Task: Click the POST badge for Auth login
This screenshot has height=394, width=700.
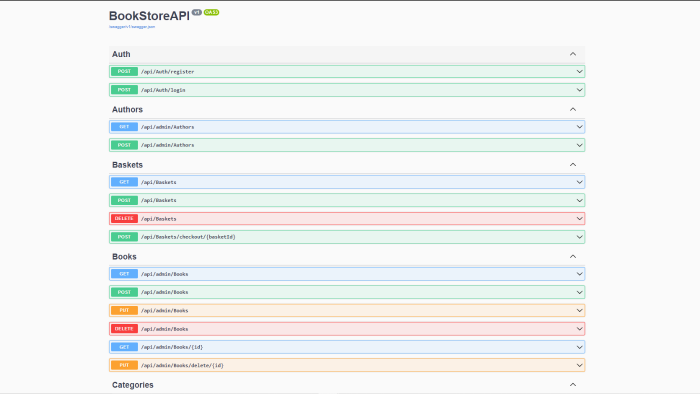Action: (124, 90)
